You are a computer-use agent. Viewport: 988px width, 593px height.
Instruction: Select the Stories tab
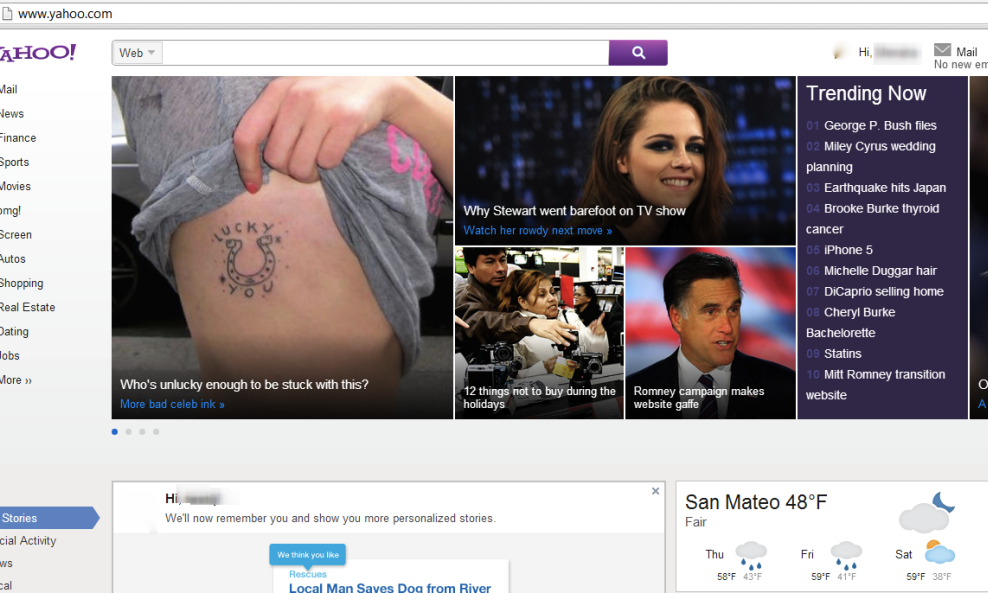tap(49, 518)
